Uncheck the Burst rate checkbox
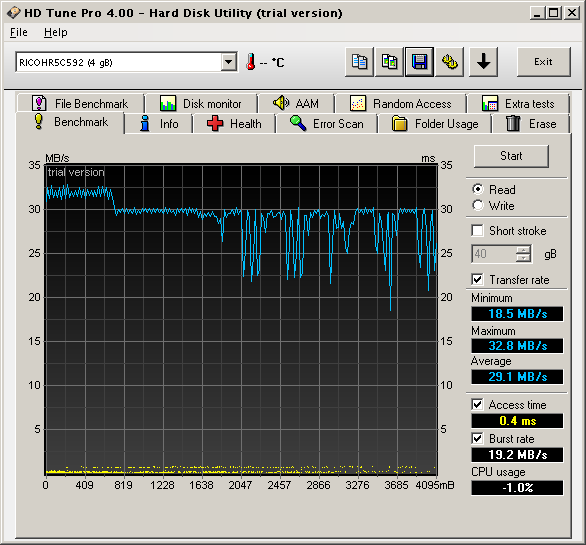 pyautogui.click(x=477, y=438)
